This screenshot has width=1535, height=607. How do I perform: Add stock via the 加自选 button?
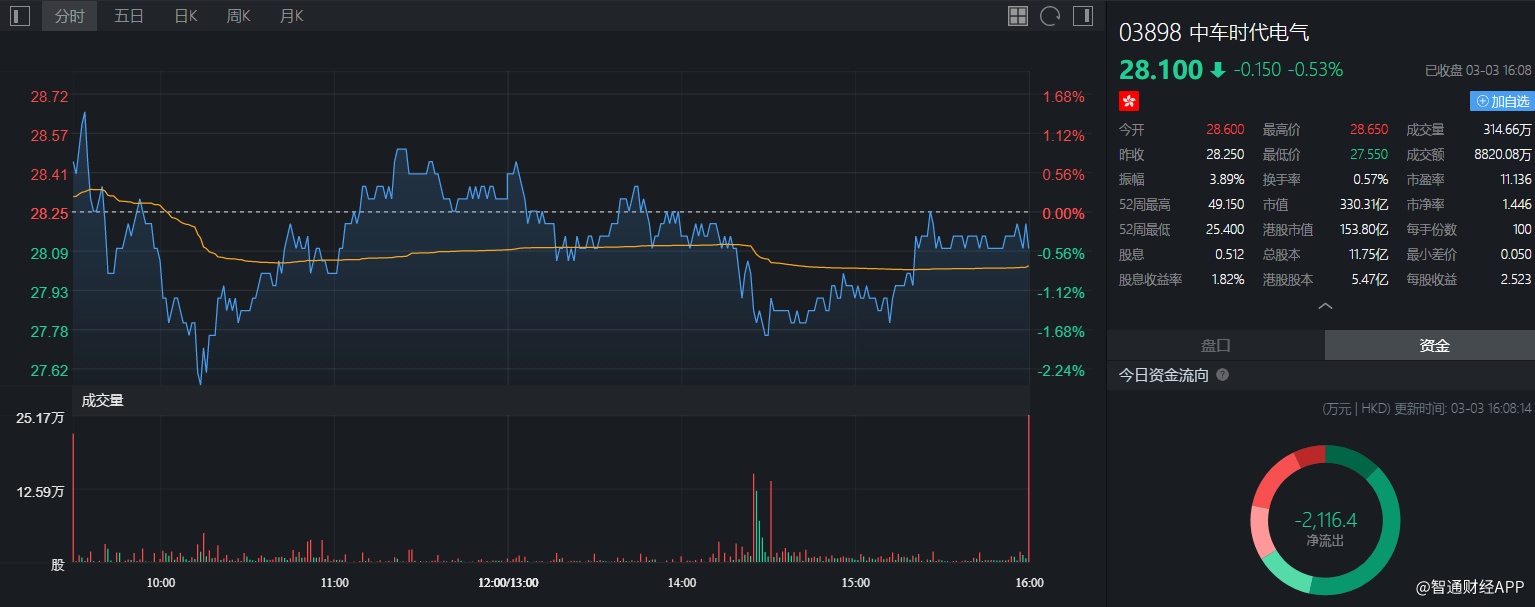click(1502, 101)
